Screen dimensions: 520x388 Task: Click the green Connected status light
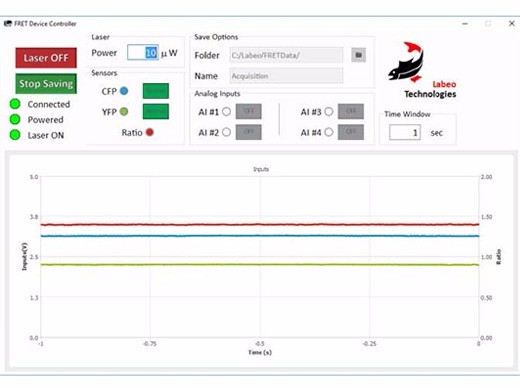point(15,104)
